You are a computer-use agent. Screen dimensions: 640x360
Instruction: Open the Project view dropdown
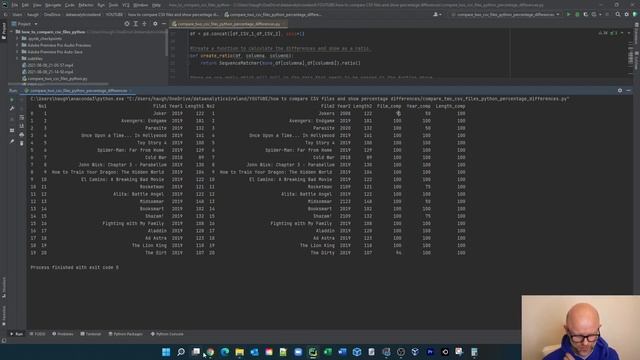coord(24,24)
